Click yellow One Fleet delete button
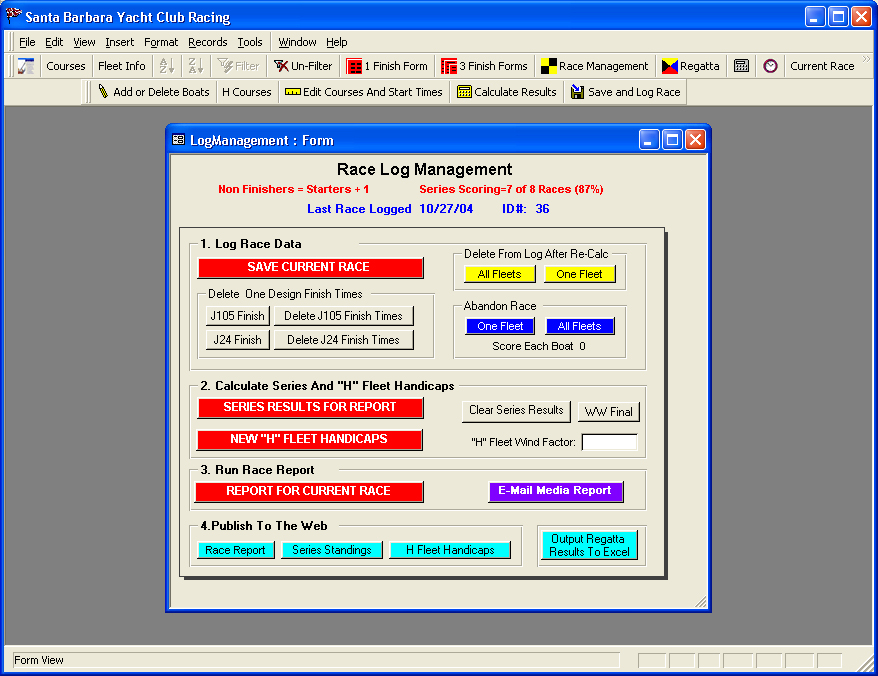 pos(580,274)
